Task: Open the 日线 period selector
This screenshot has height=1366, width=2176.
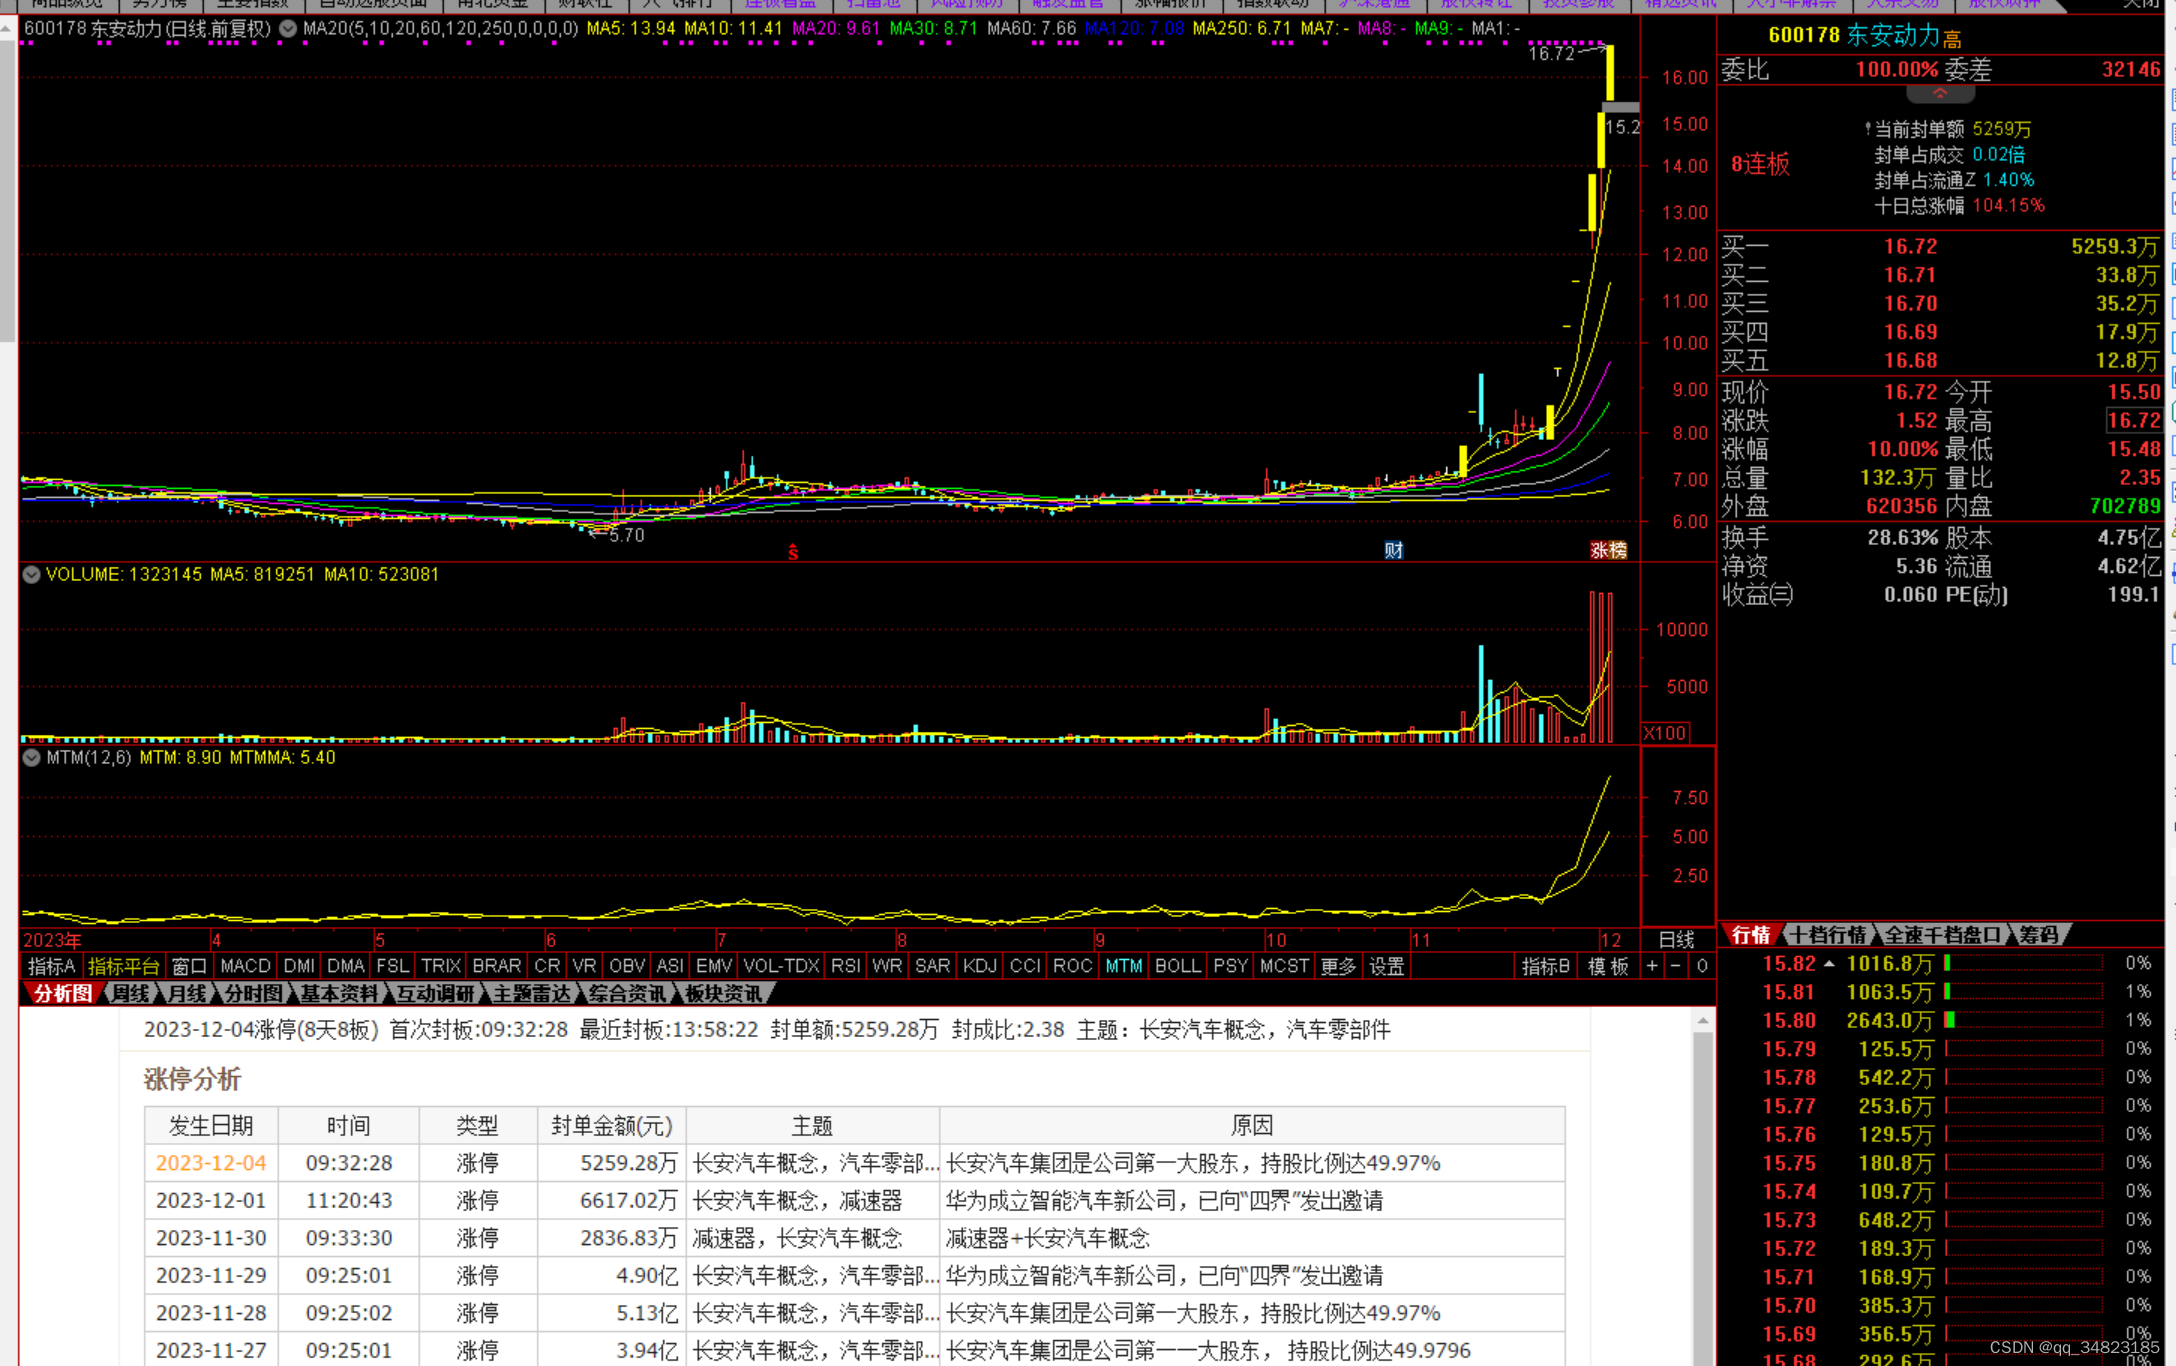Action: (1676, 940)
